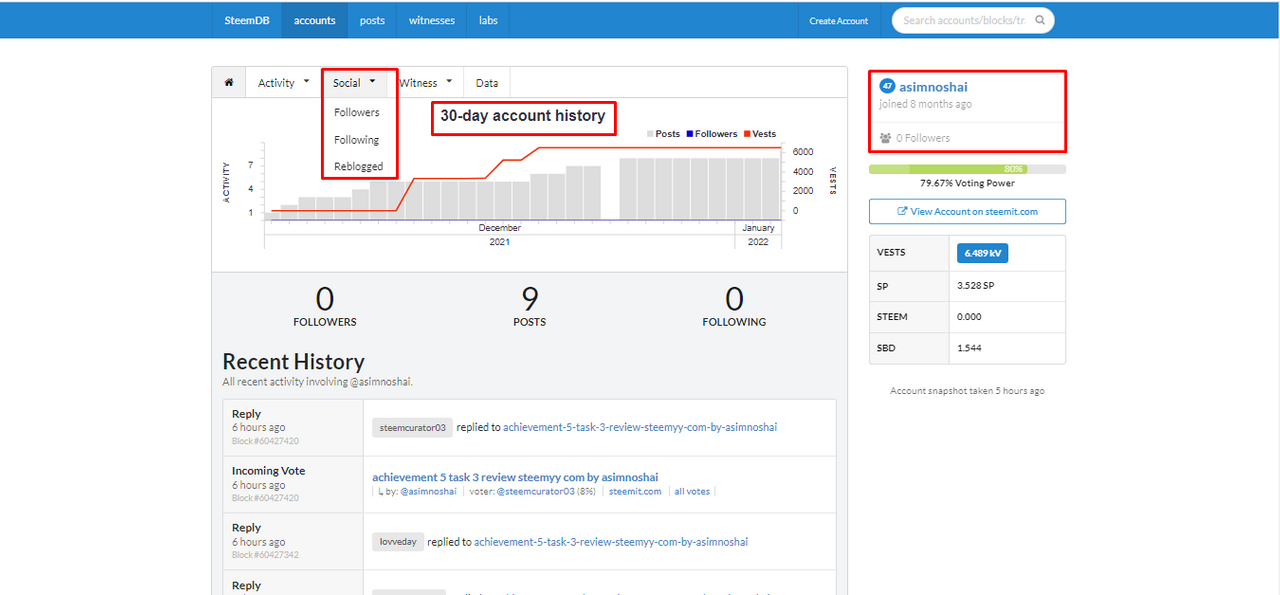Click 0.000 STEEM value

pos(969,316)
